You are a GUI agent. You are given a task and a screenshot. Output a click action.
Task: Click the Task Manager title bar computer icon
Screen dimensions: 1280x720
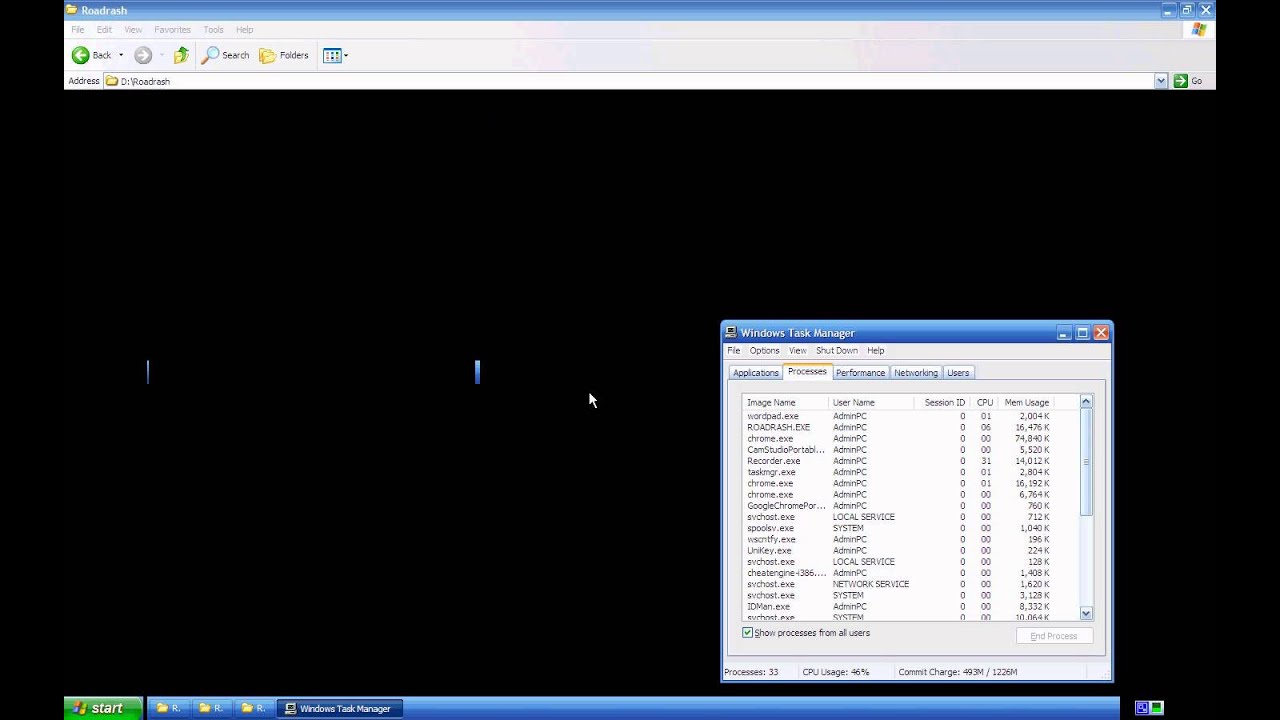(731, 332)
